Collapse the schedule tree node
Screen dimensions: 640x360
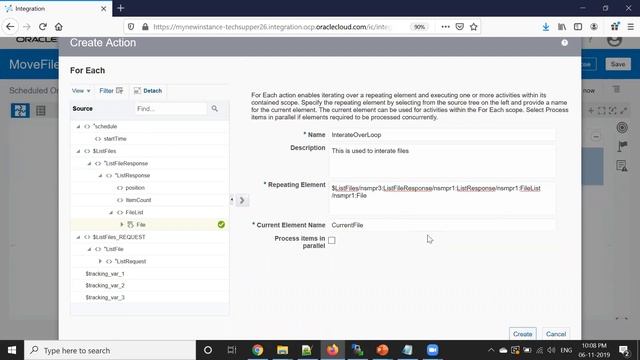coord(78,127)
